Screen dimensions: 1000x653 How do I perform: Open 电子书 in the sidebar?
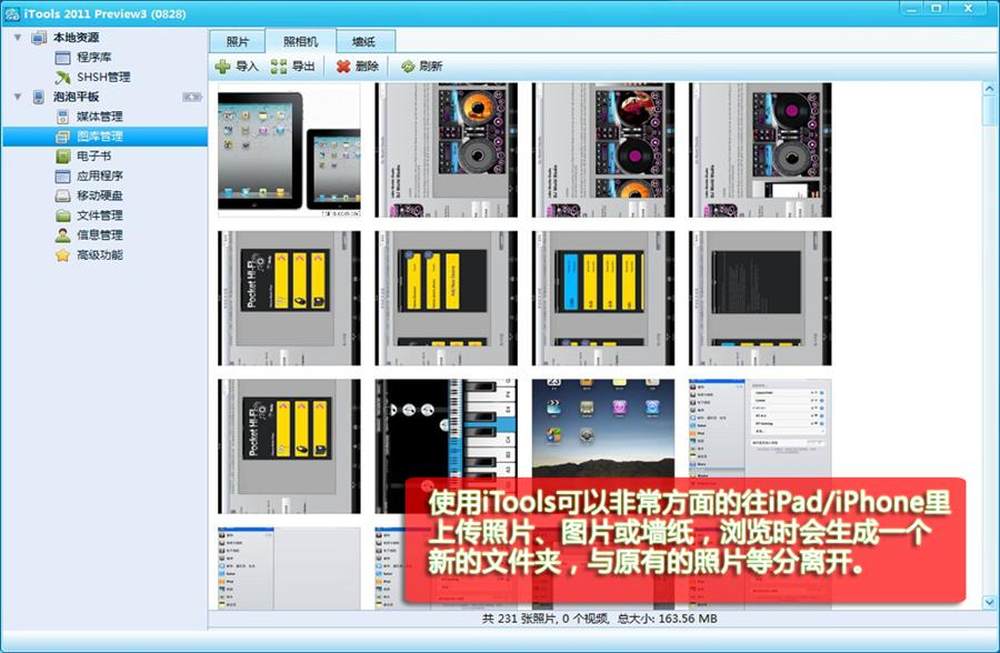94,156
